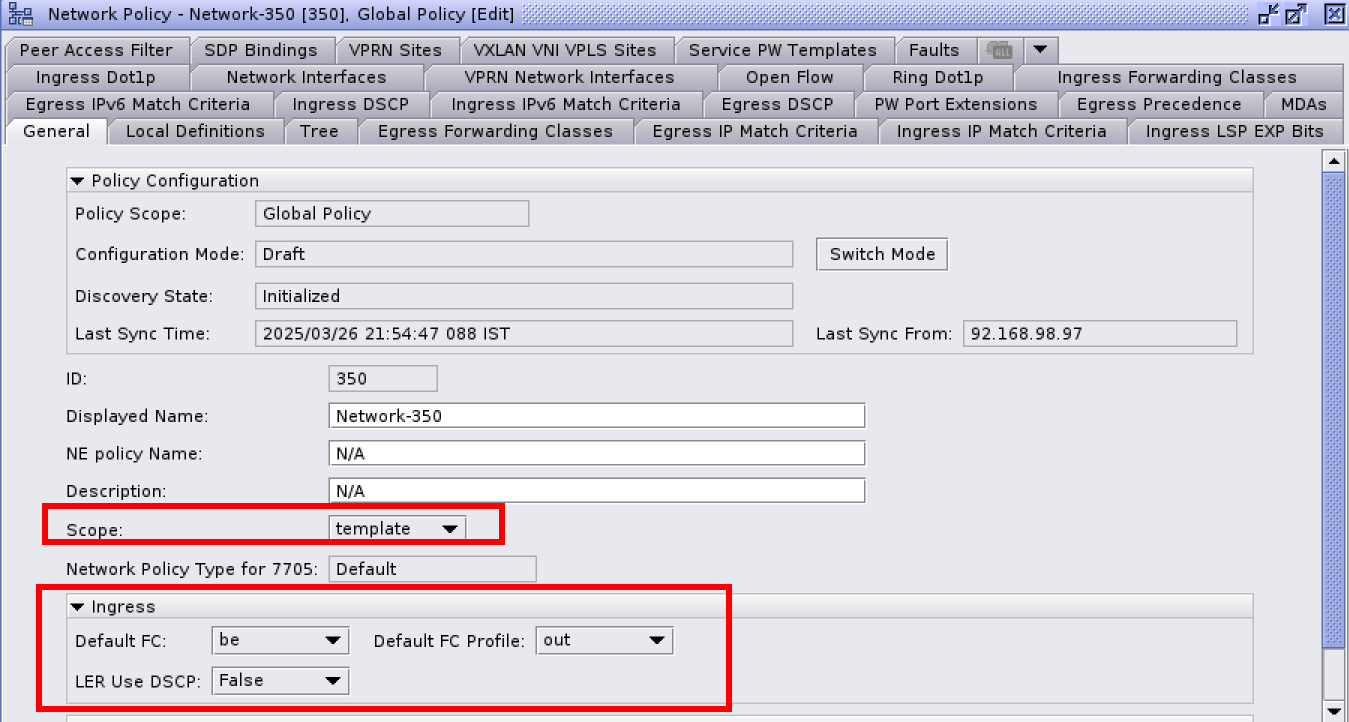Open the tab list dropdown arrow
The height and width of the screenshot is (722, 1349).
click(x=1040, y=50)
